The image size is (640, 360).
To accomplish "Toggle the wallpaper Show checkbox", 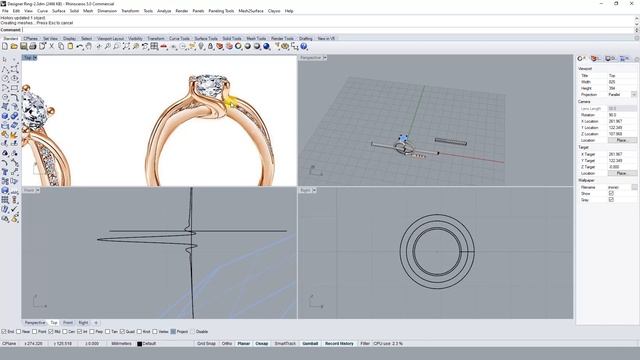I will [x=611, y=193].
